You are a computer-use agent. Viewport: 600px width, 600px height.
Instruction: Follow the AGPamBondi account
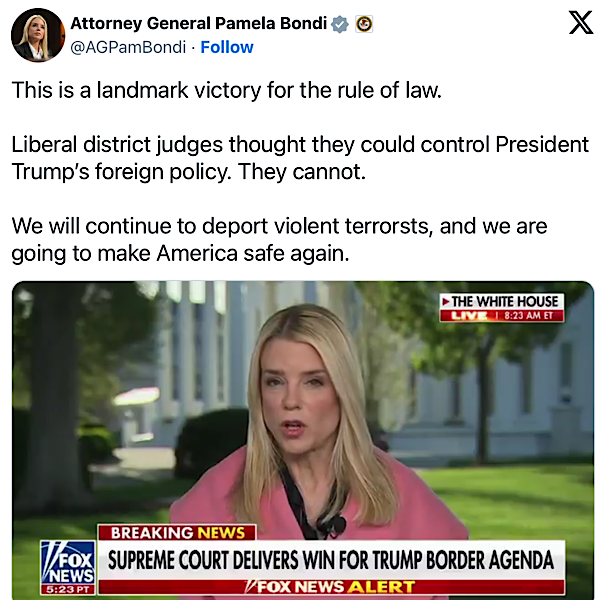227,47
